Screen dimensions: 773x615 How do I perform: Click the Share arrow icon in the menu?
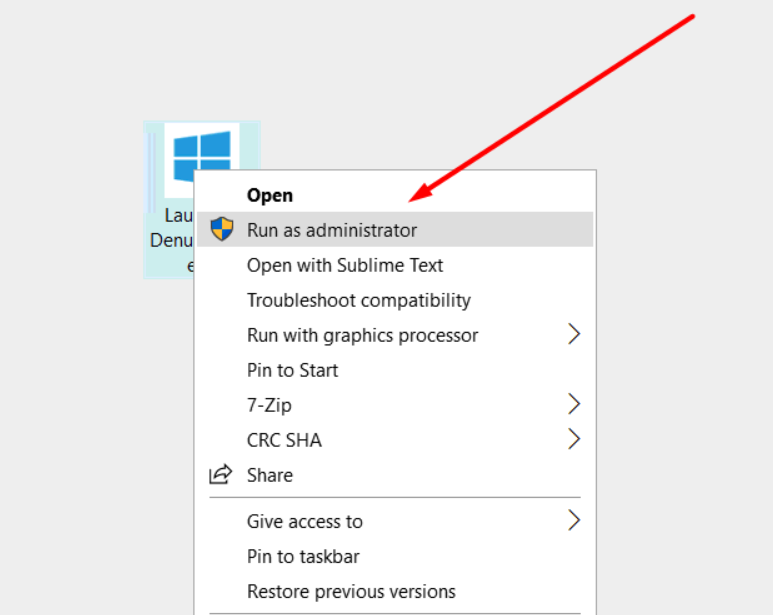[x=220, y=475]
